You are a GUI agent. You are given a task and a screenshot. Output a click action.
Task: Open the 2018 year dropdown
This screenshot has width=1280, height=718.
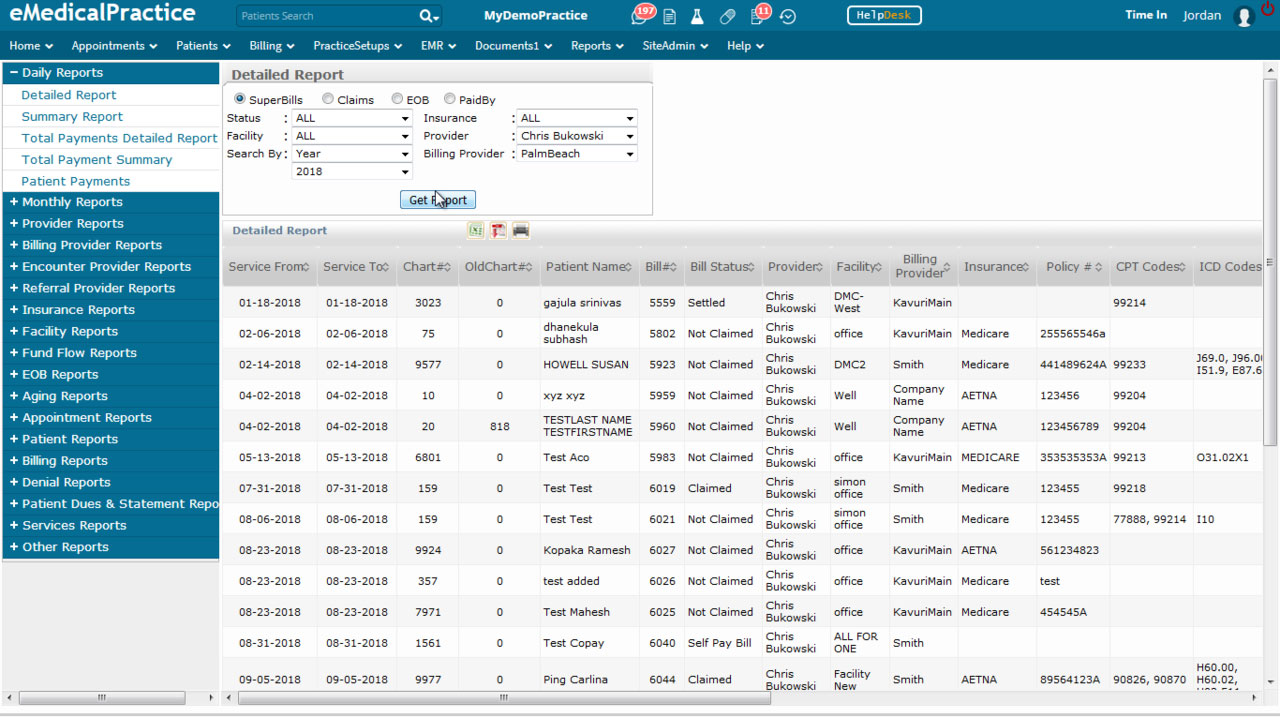(352, 172)
